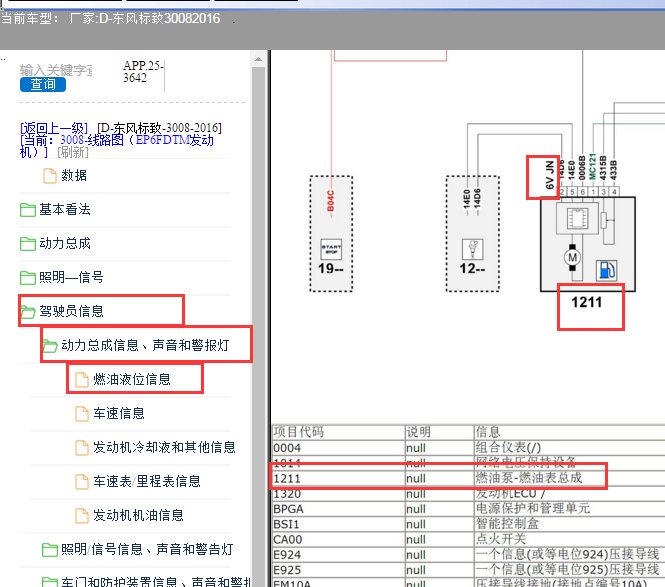665x587 pixels.
Task: Click the 燃油泵-燃油表总成 cell
Action: coord(529,478)
